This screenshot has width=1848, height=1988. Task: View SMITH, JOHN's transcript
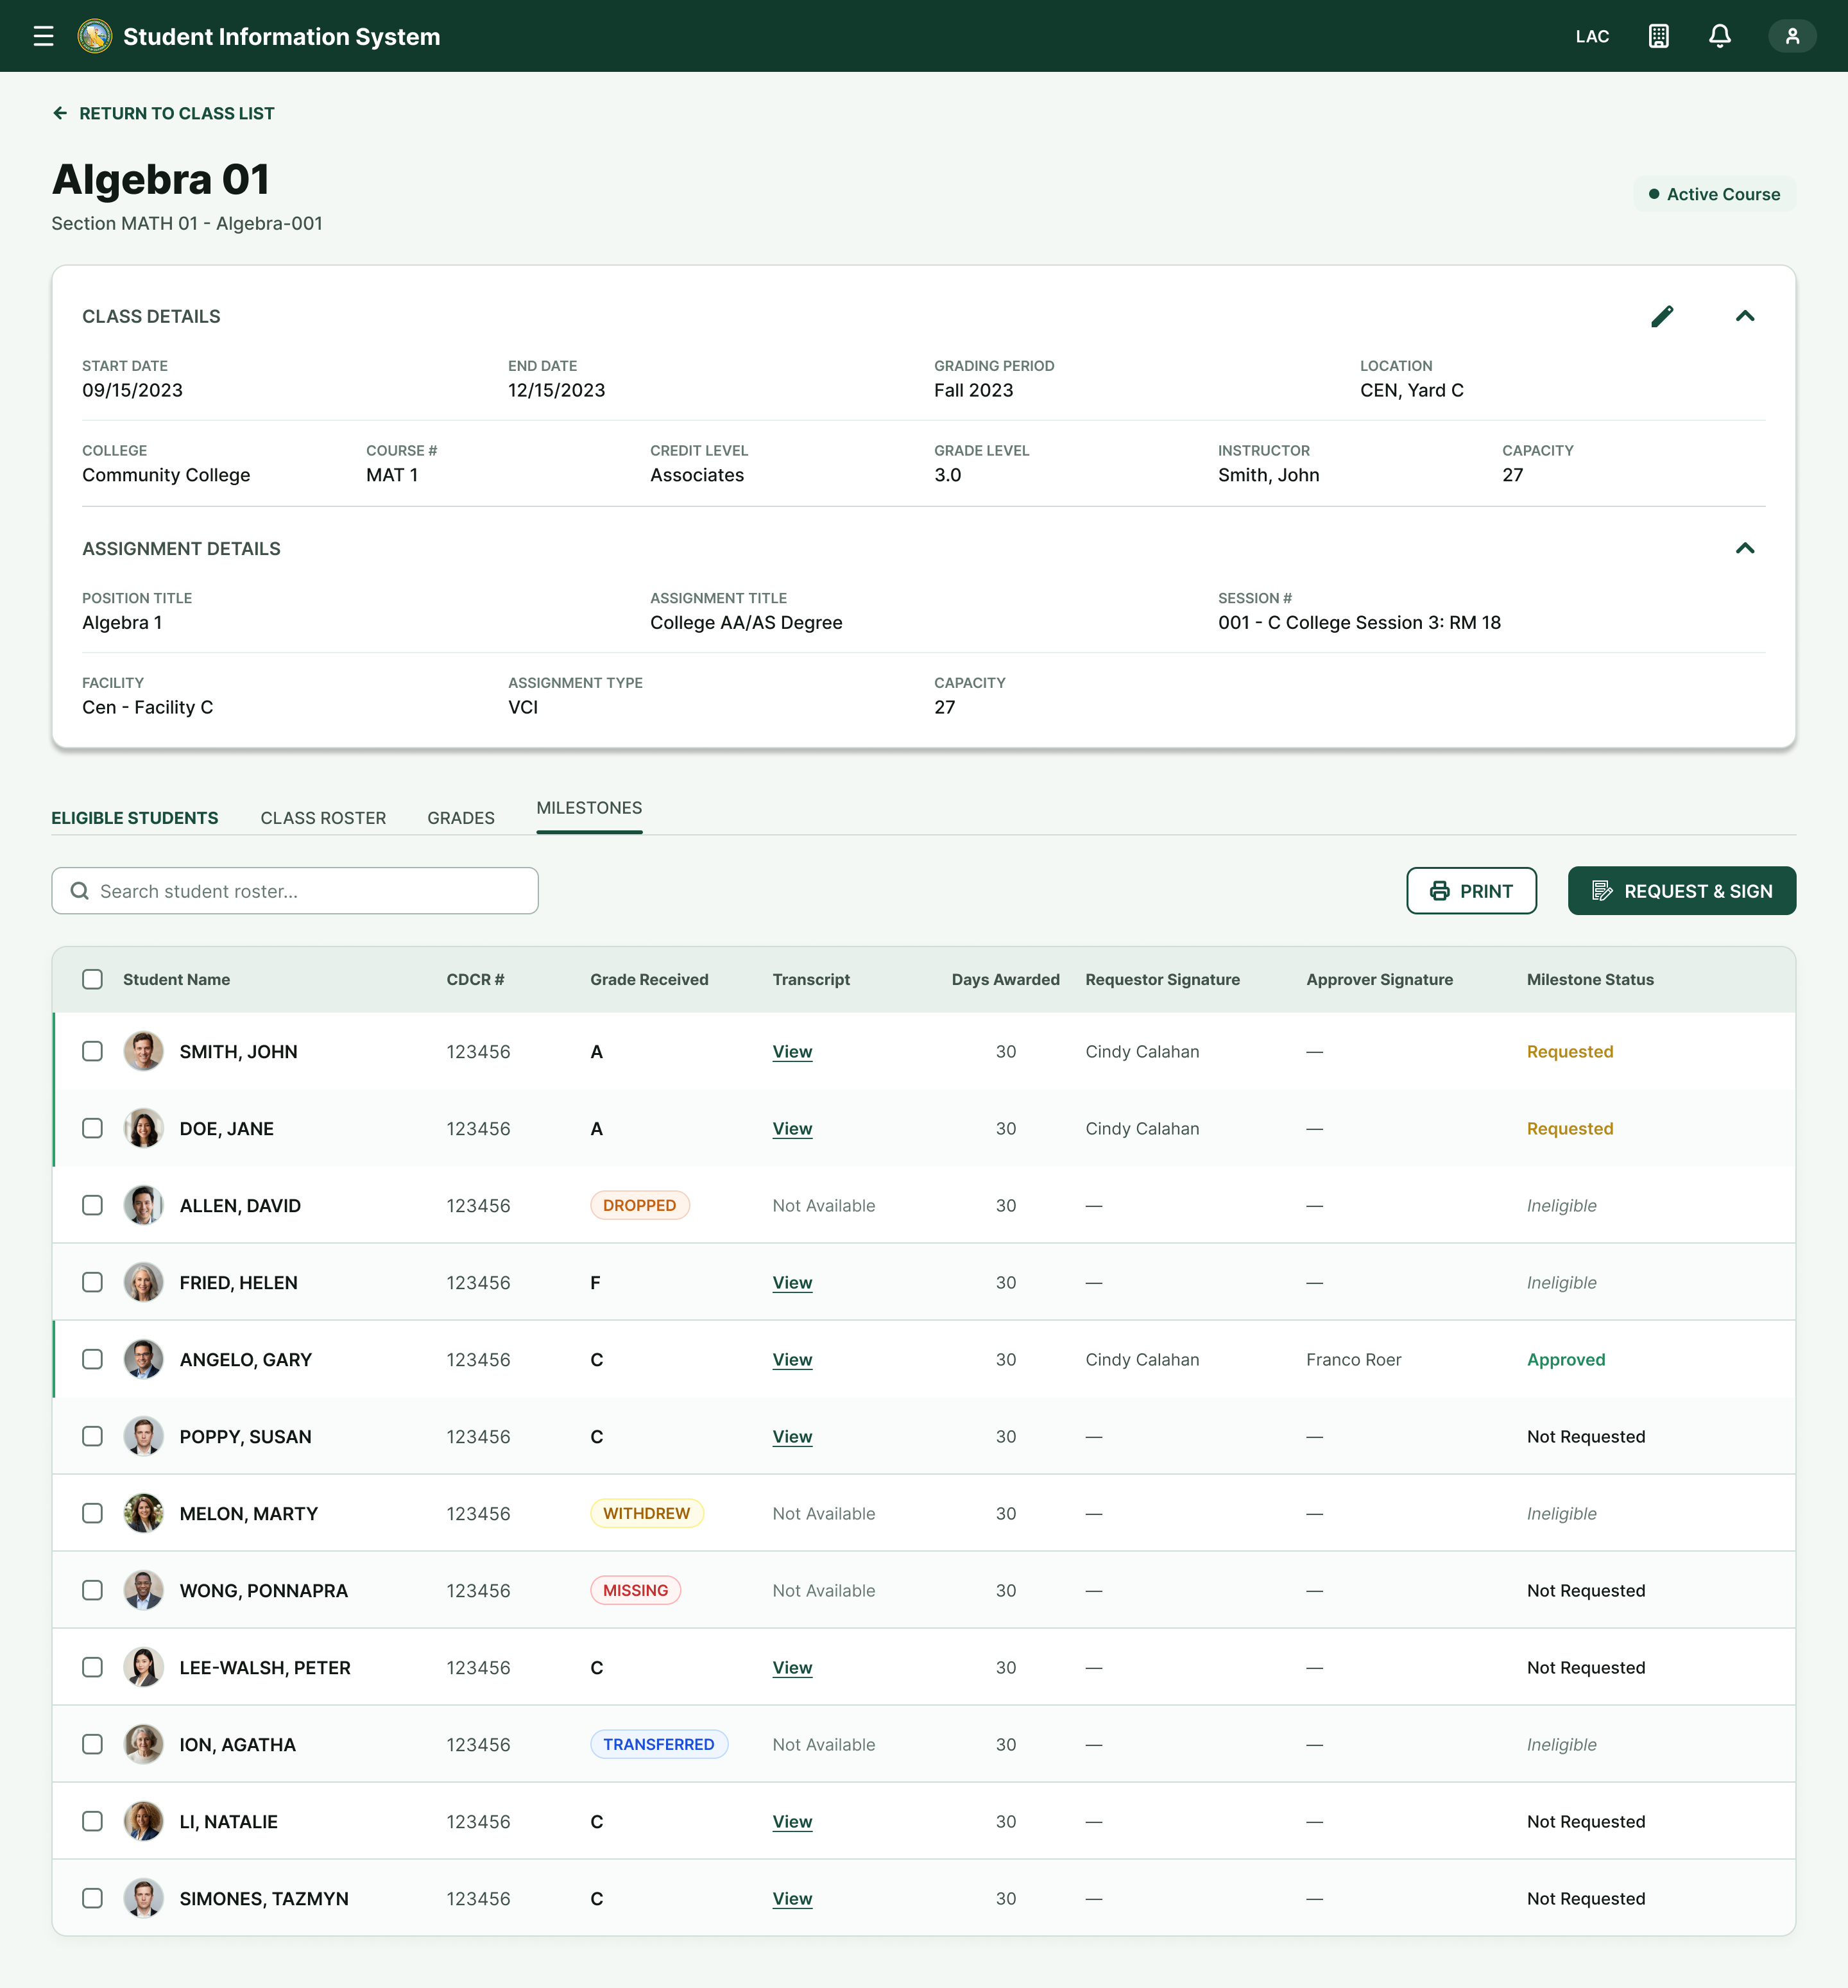coord(792,1051)
